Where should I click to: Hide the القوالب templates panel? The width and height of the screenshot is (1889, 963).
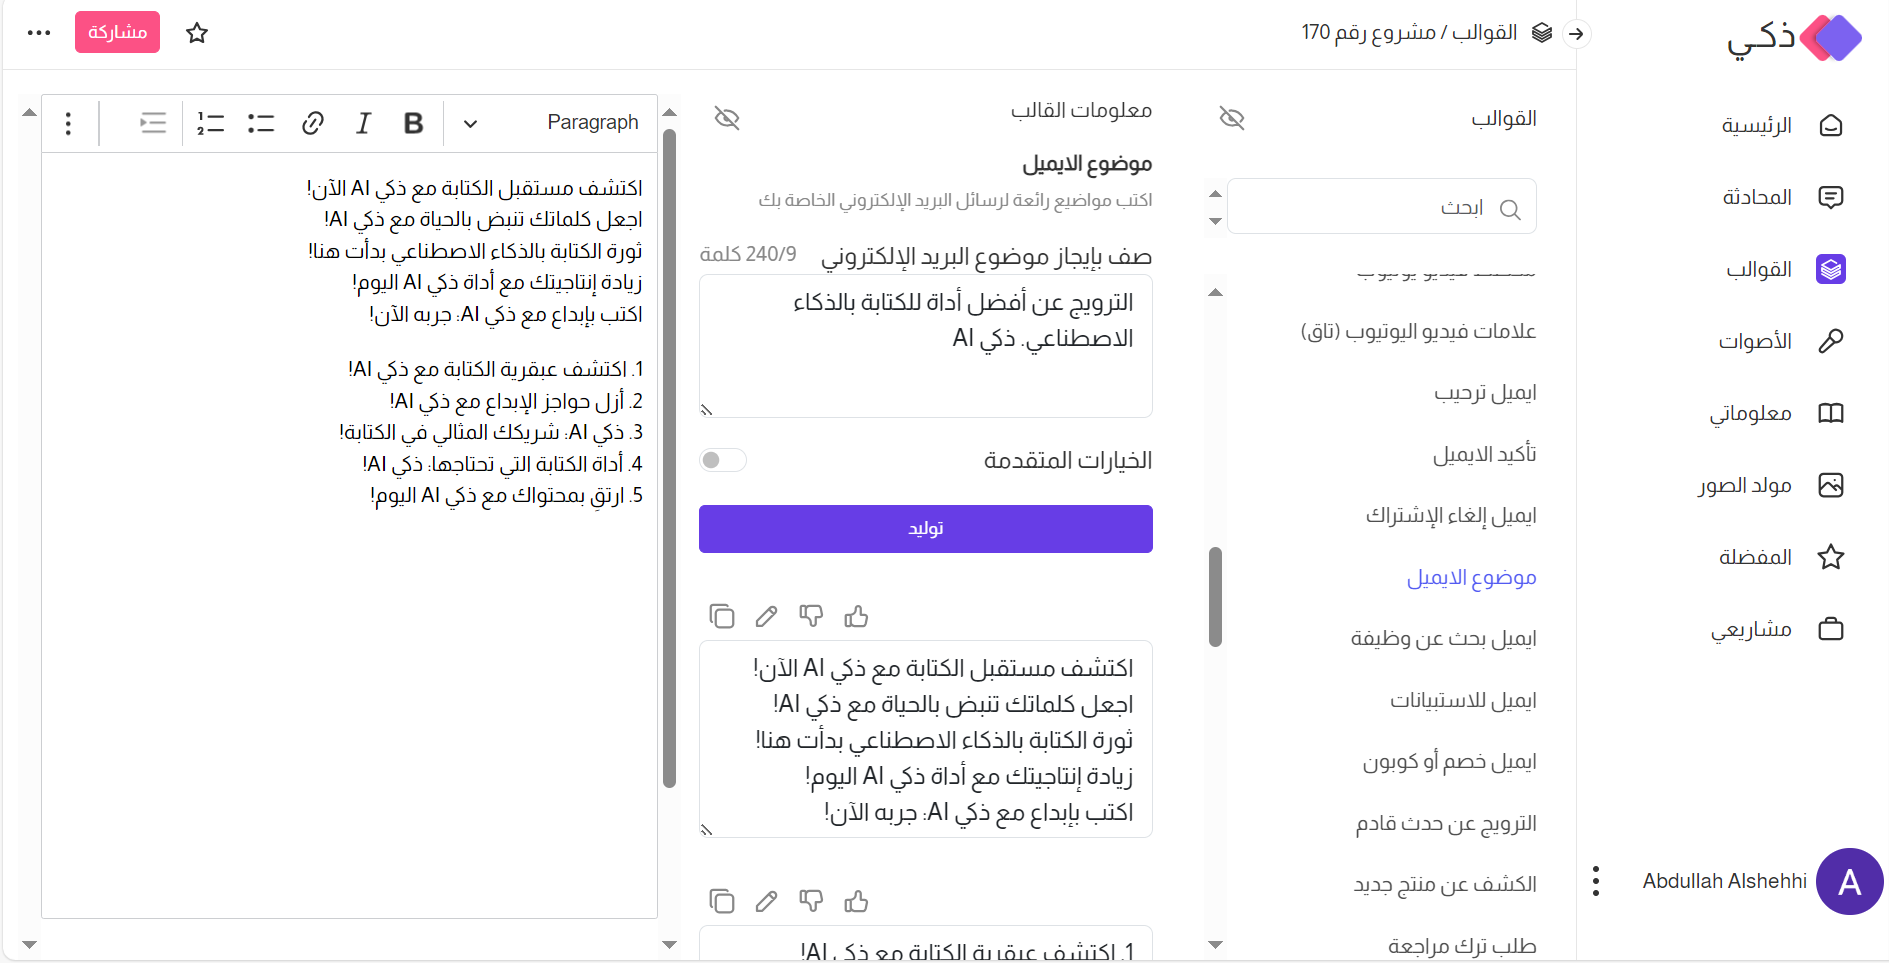pyautogui.click(x=1232, y=118)
